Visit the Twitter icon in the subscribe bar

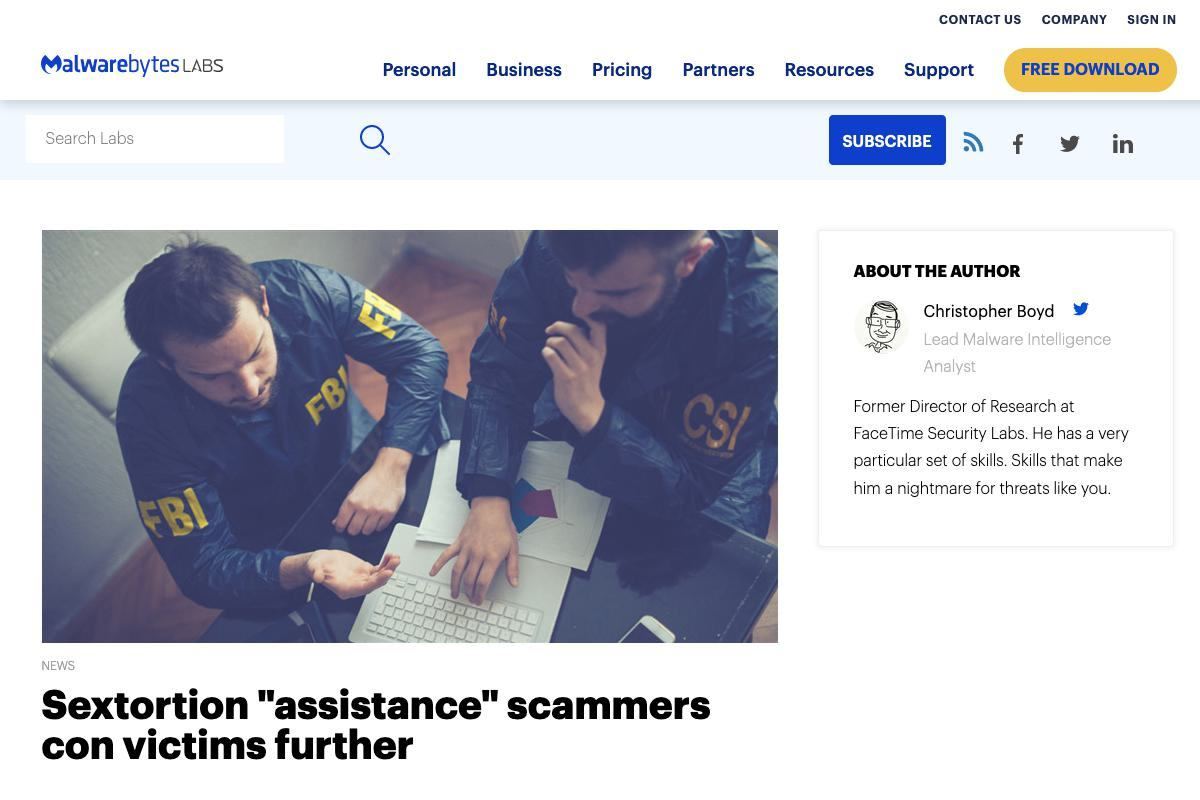[1070, 144]
